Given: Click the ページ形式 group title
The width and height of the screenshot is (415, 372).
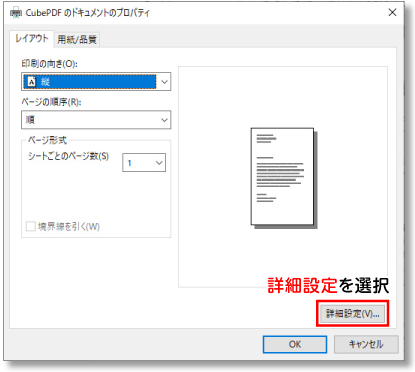Looking at the screenshot, I should [x=47, y=140].
